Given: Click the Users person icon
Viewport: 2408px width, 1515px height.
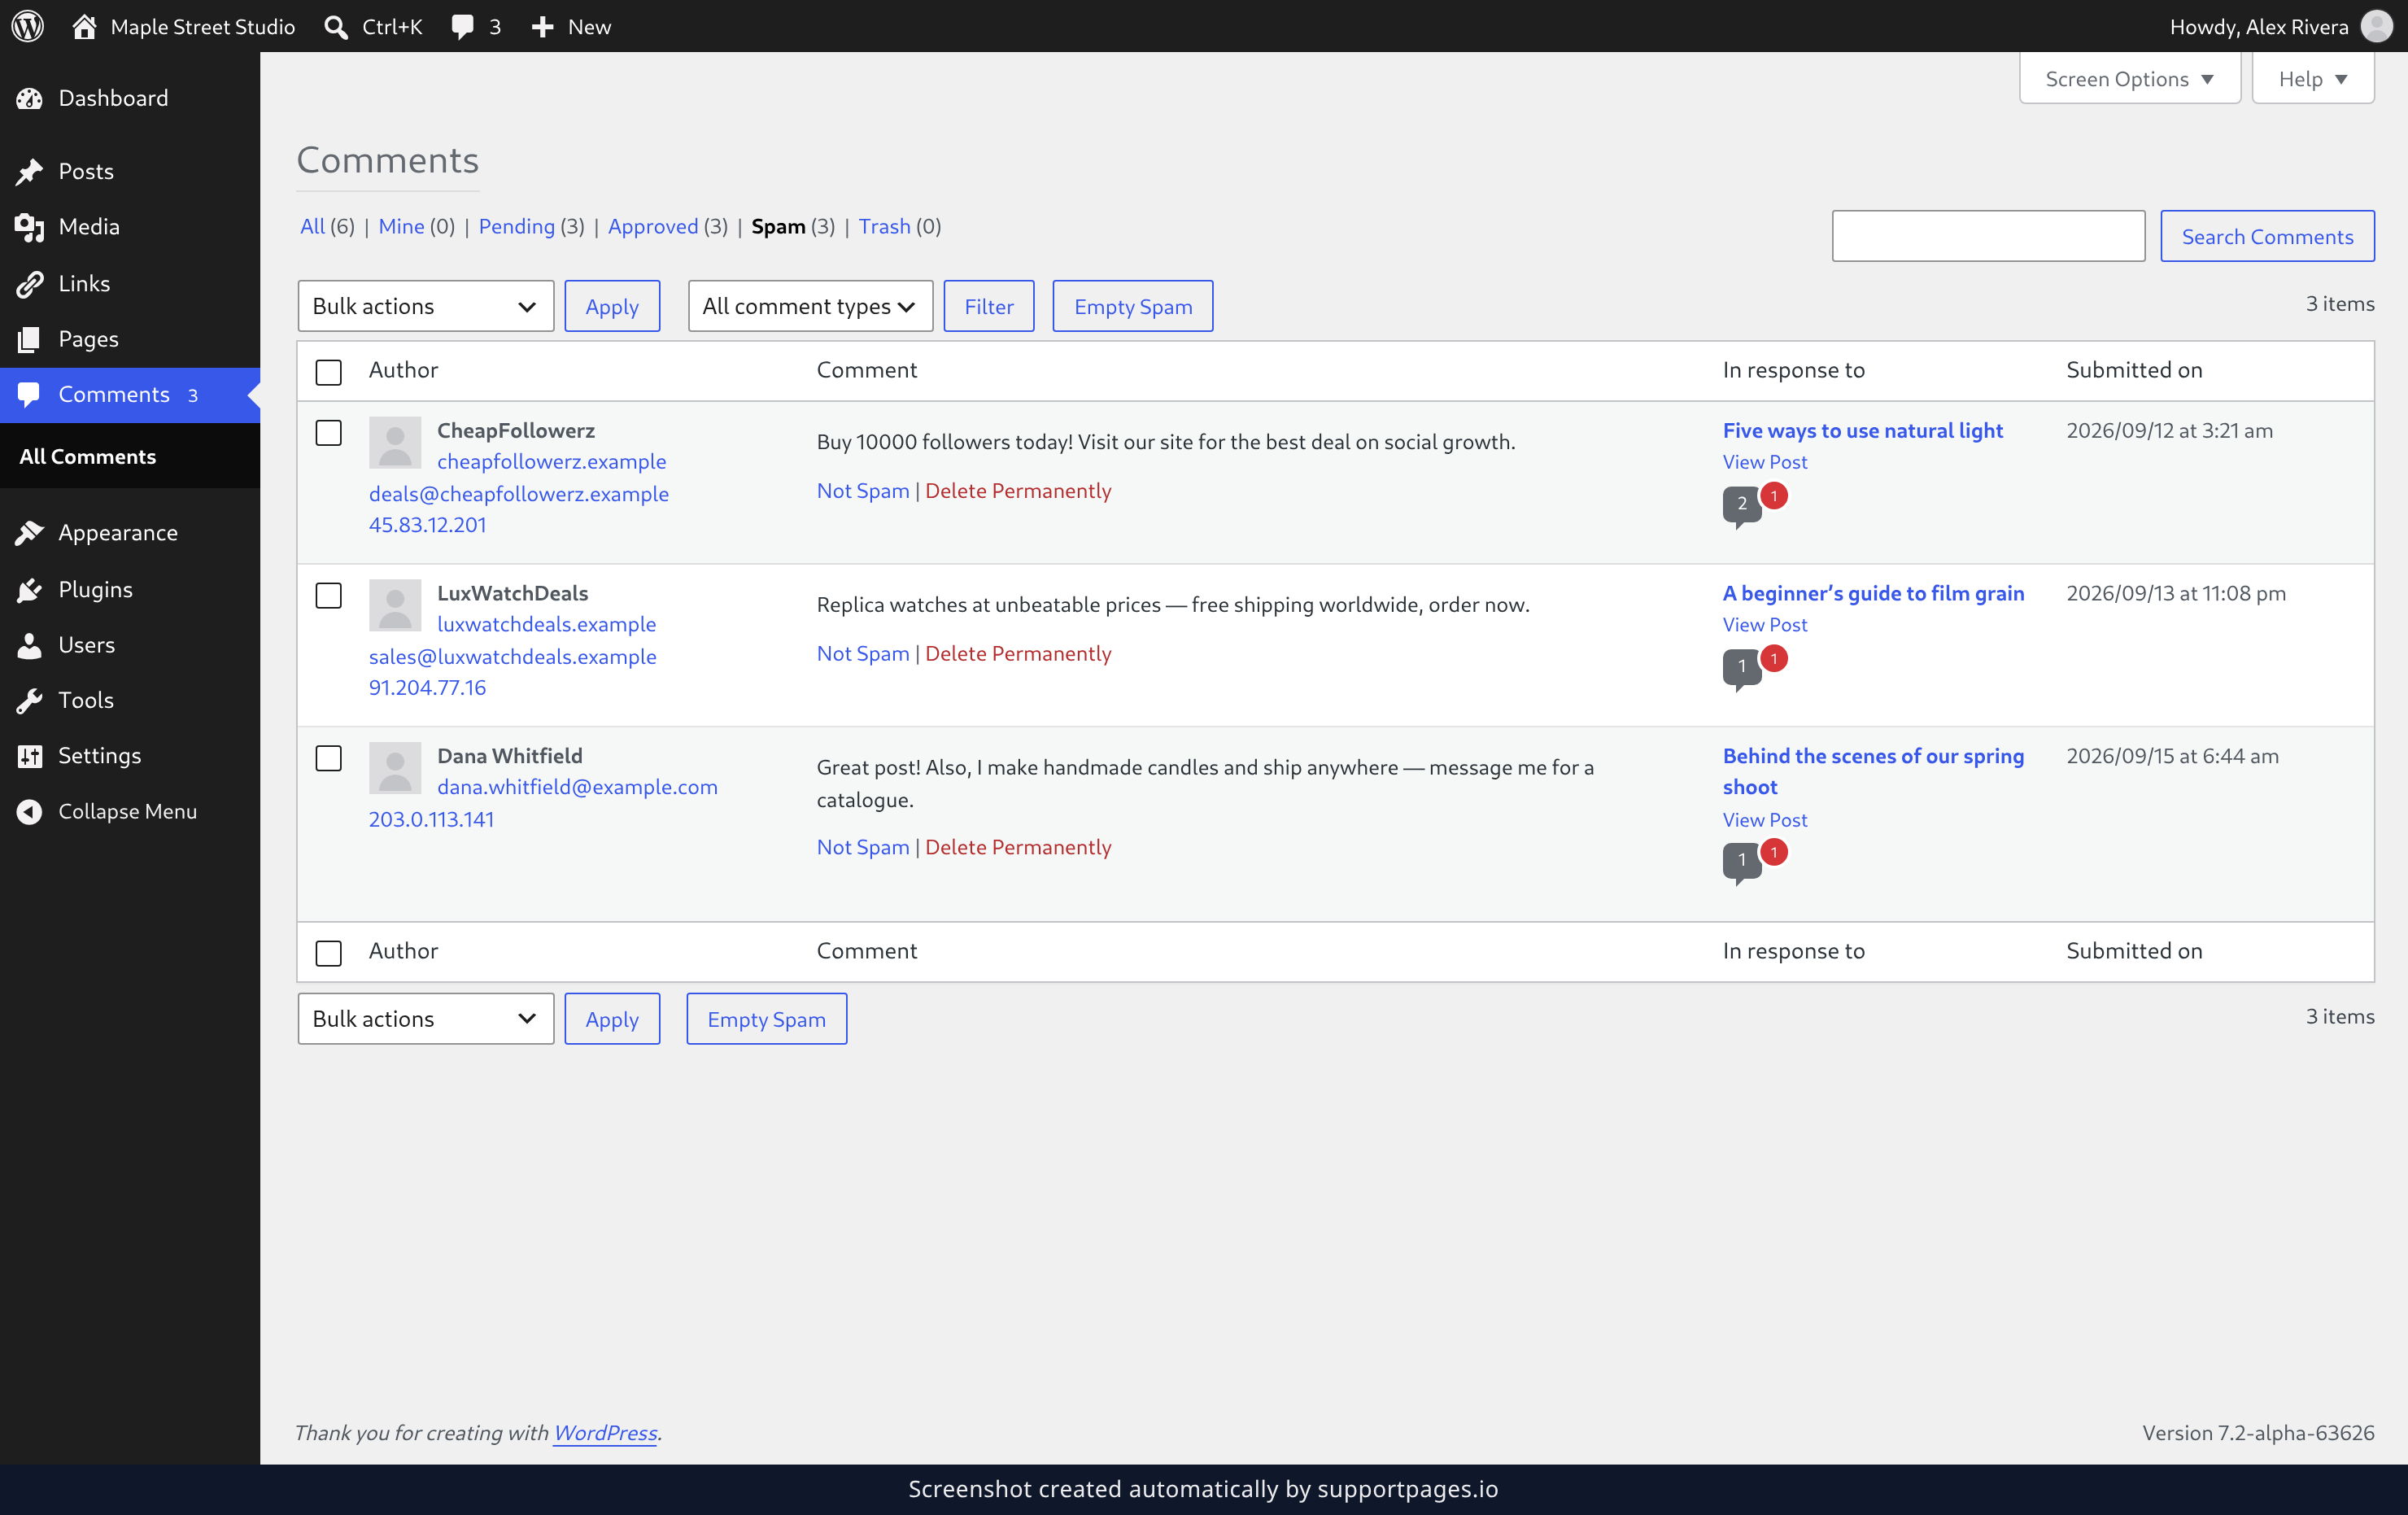Looking at the screenshot, I should point(30,645).
